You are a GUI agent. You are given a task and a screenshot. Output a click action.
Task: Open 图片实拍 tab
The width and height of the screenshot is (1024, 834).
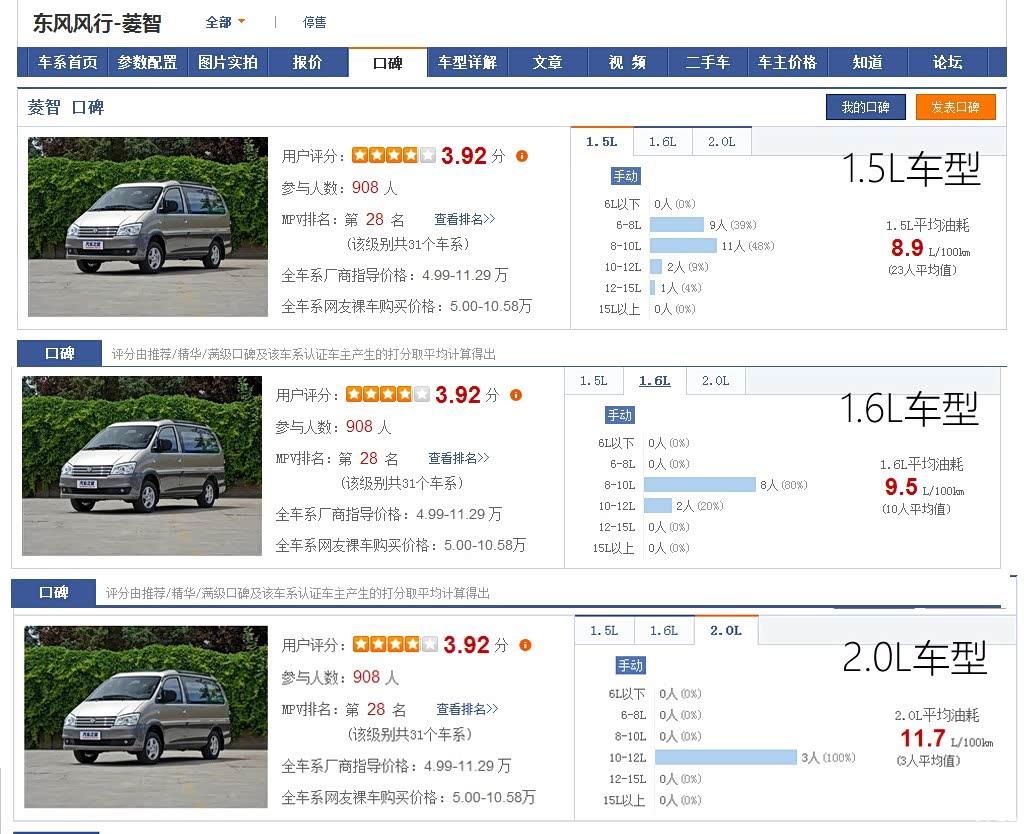coord(228,63)
